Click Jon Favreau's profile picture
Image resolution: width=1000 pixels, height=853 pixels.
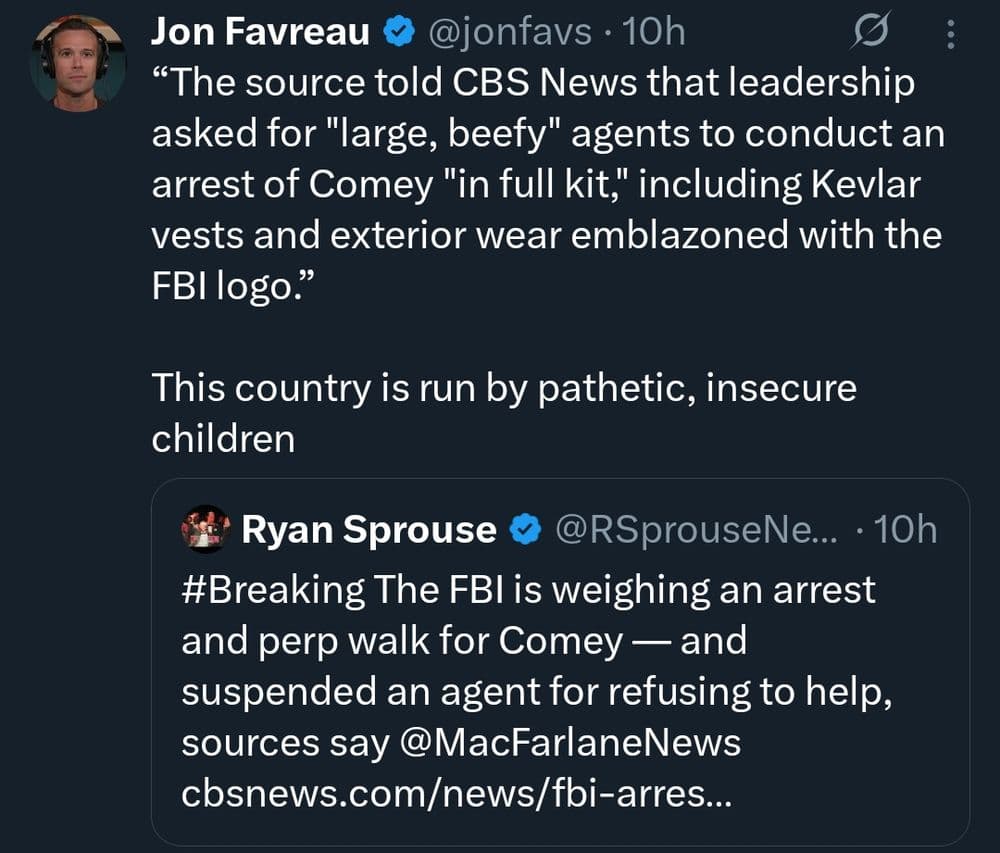point(78,62)
